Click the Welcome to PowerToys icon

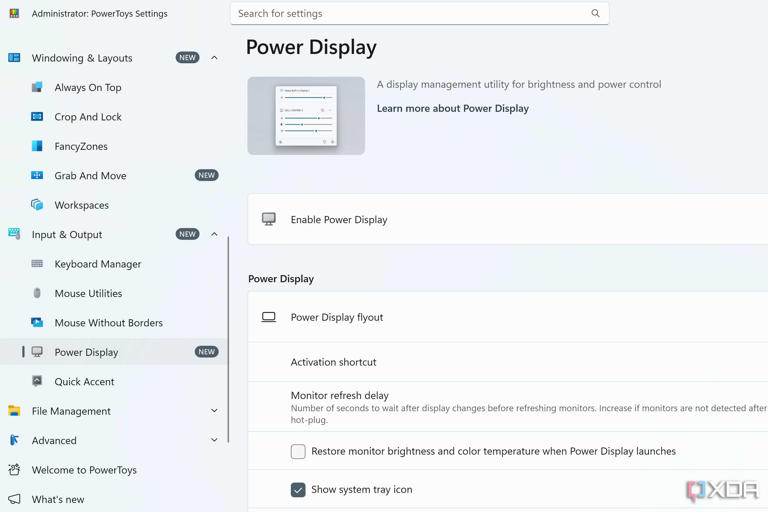pyautogui.click(x=14, y=469)
